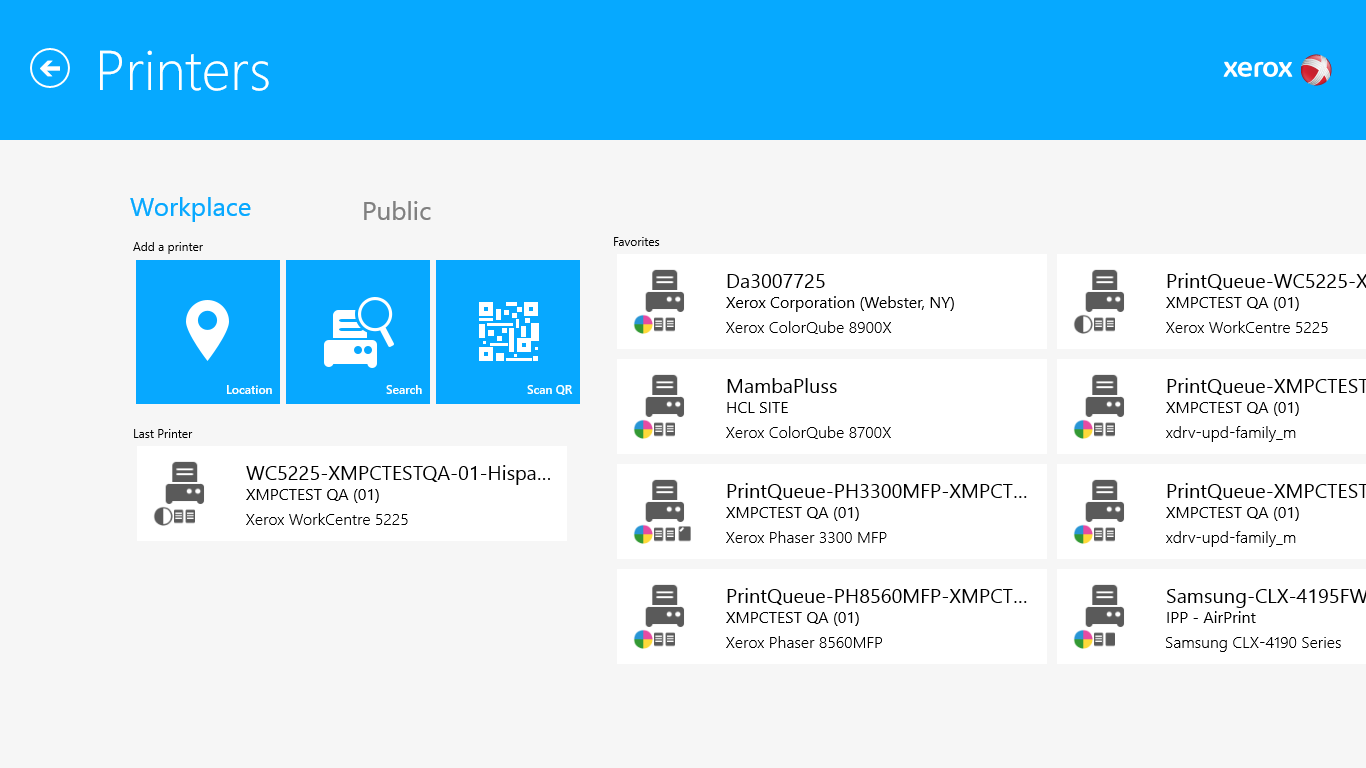Open the printer Search tool
This screenshot has height=768, width=1366.
[357, 331]
